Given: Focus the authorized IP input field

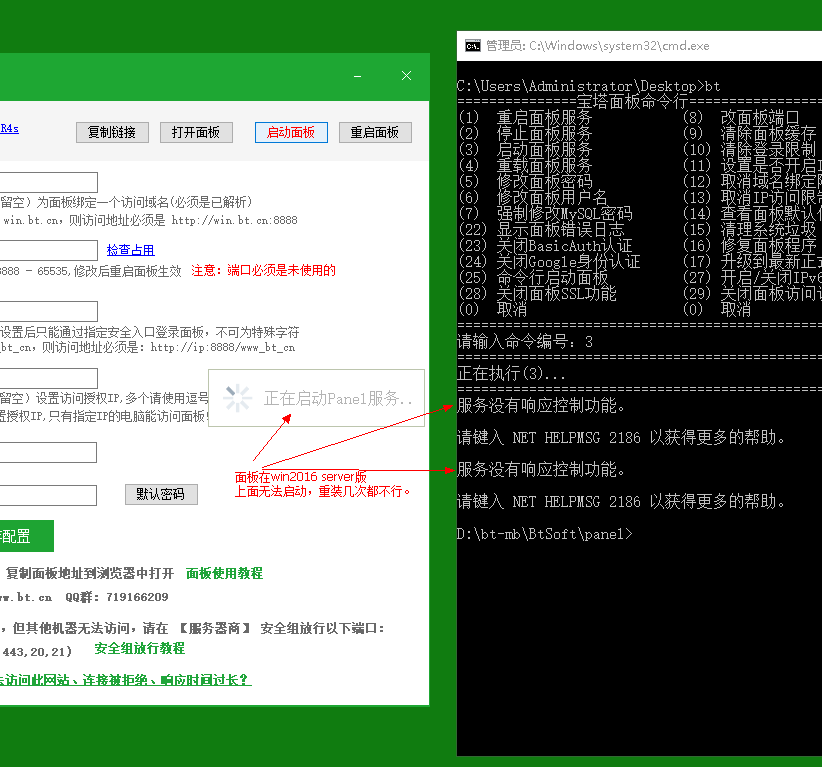Looking at the screenshot, I should (49, 379).
